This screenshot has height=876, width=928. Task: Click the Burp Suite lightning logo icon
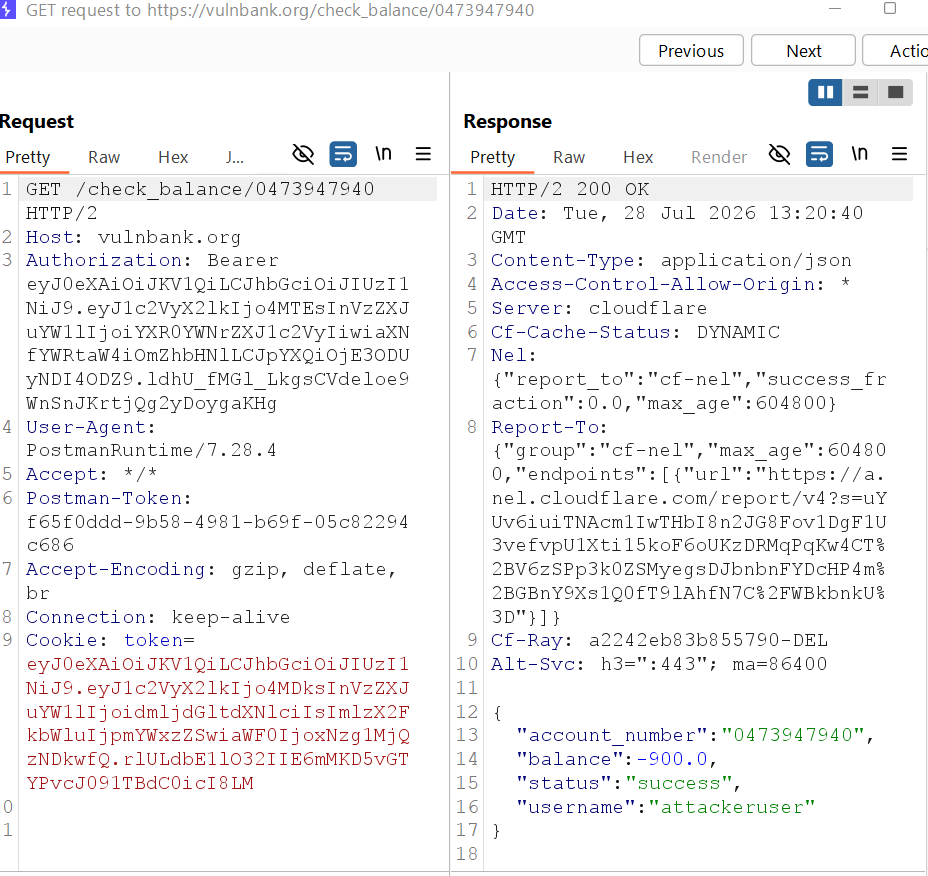[7, 9]
